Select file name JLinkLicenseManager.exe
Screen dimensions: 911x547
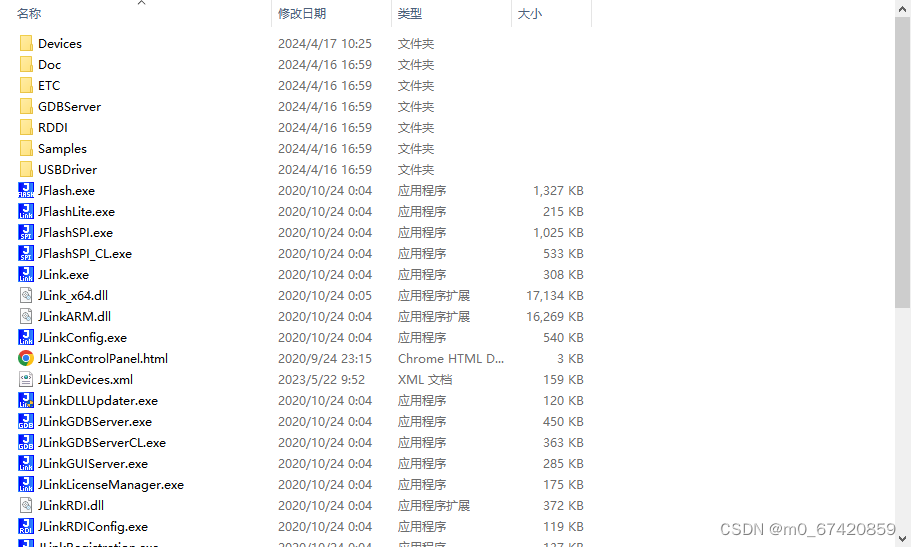coord(111,484)
